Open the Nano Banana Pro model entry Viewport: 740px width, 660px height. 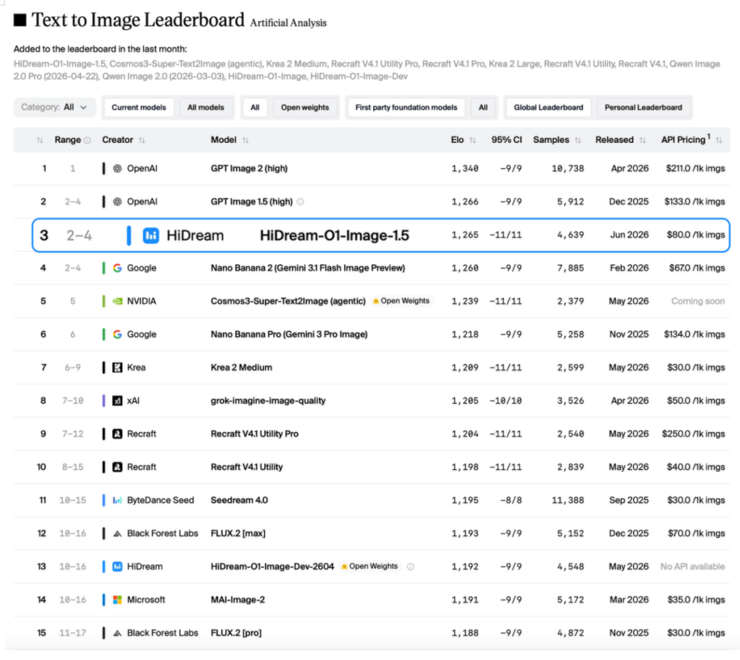point(289,334)
